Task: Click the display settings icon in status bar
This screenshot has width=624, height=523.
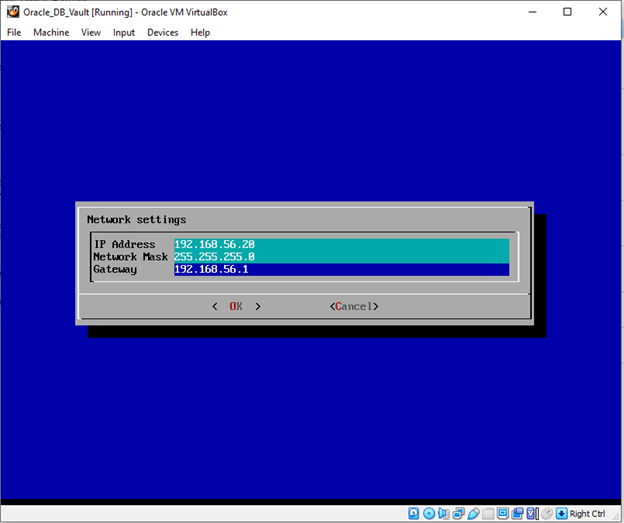Action: click(503, 513)
